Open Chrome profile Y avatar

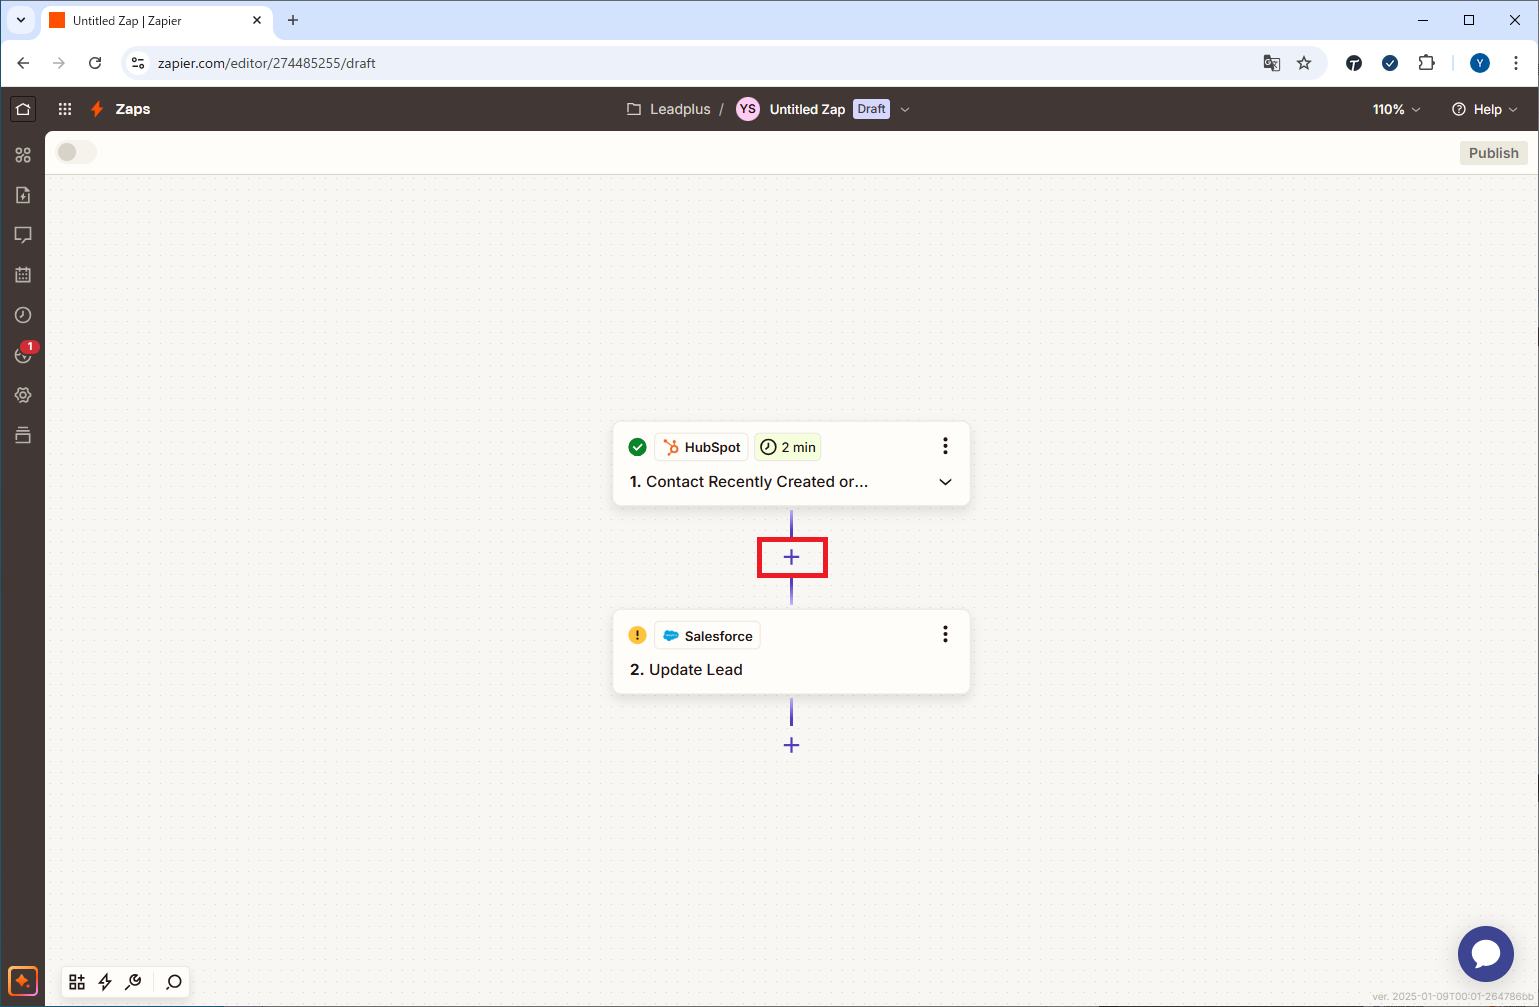pos(1480,63)
